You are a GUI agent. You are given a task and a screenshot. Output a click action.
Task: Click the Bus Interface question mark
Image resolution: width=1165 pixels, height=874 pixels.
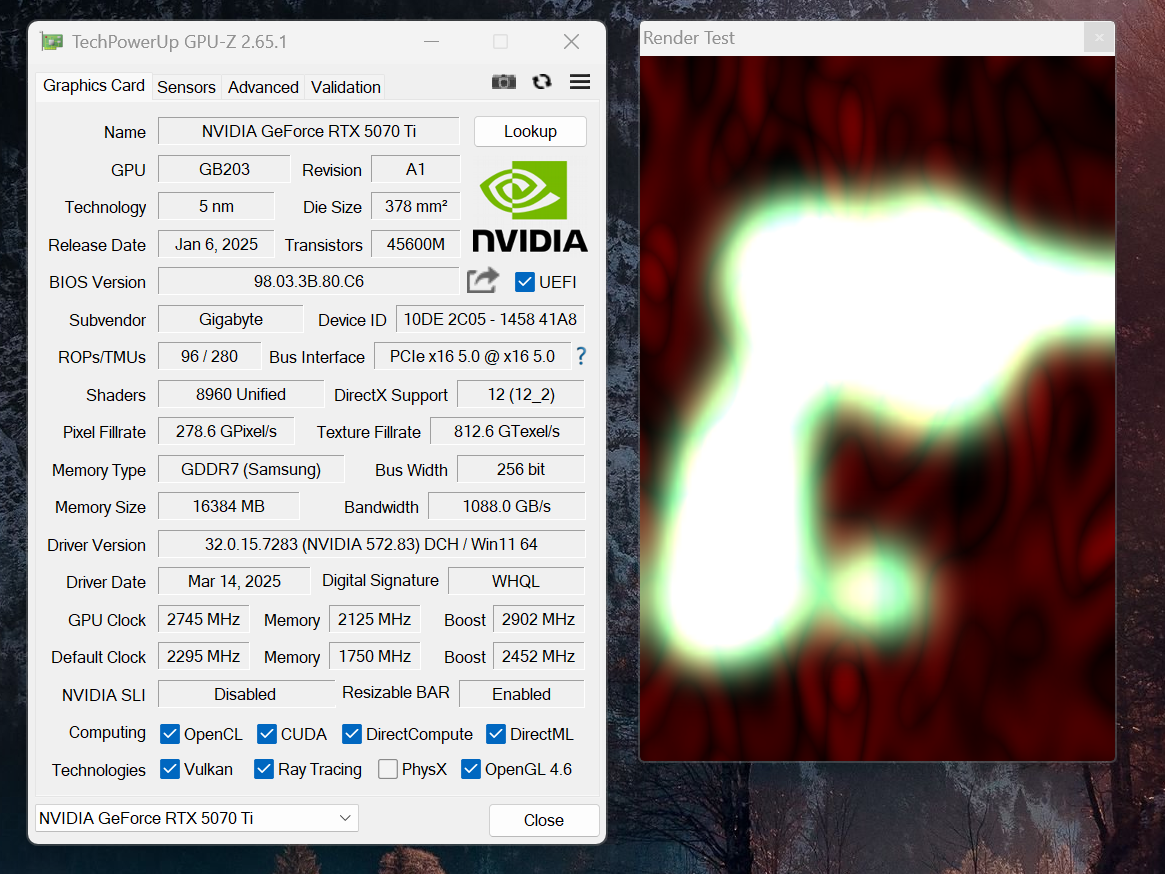click(581, 357)
